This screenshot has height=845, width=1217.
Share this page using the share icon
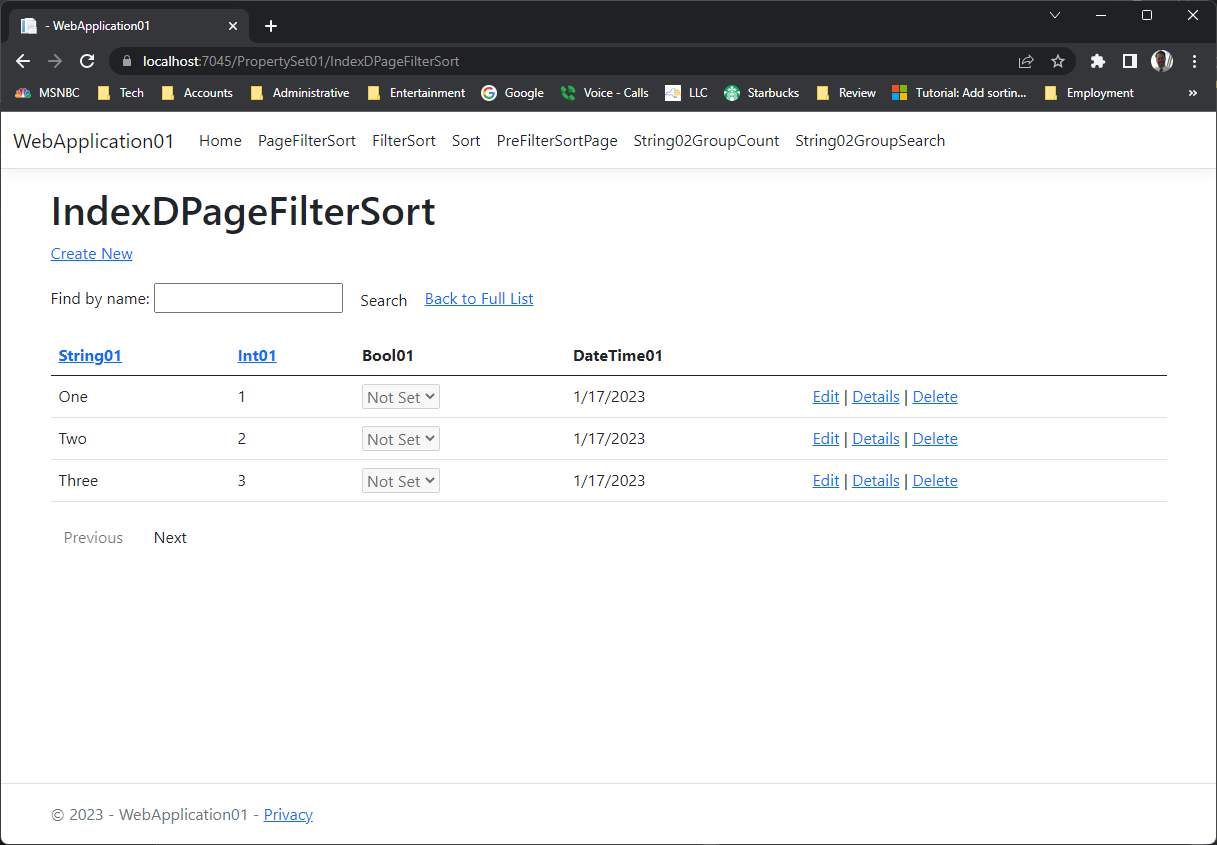click(1026, 61)
